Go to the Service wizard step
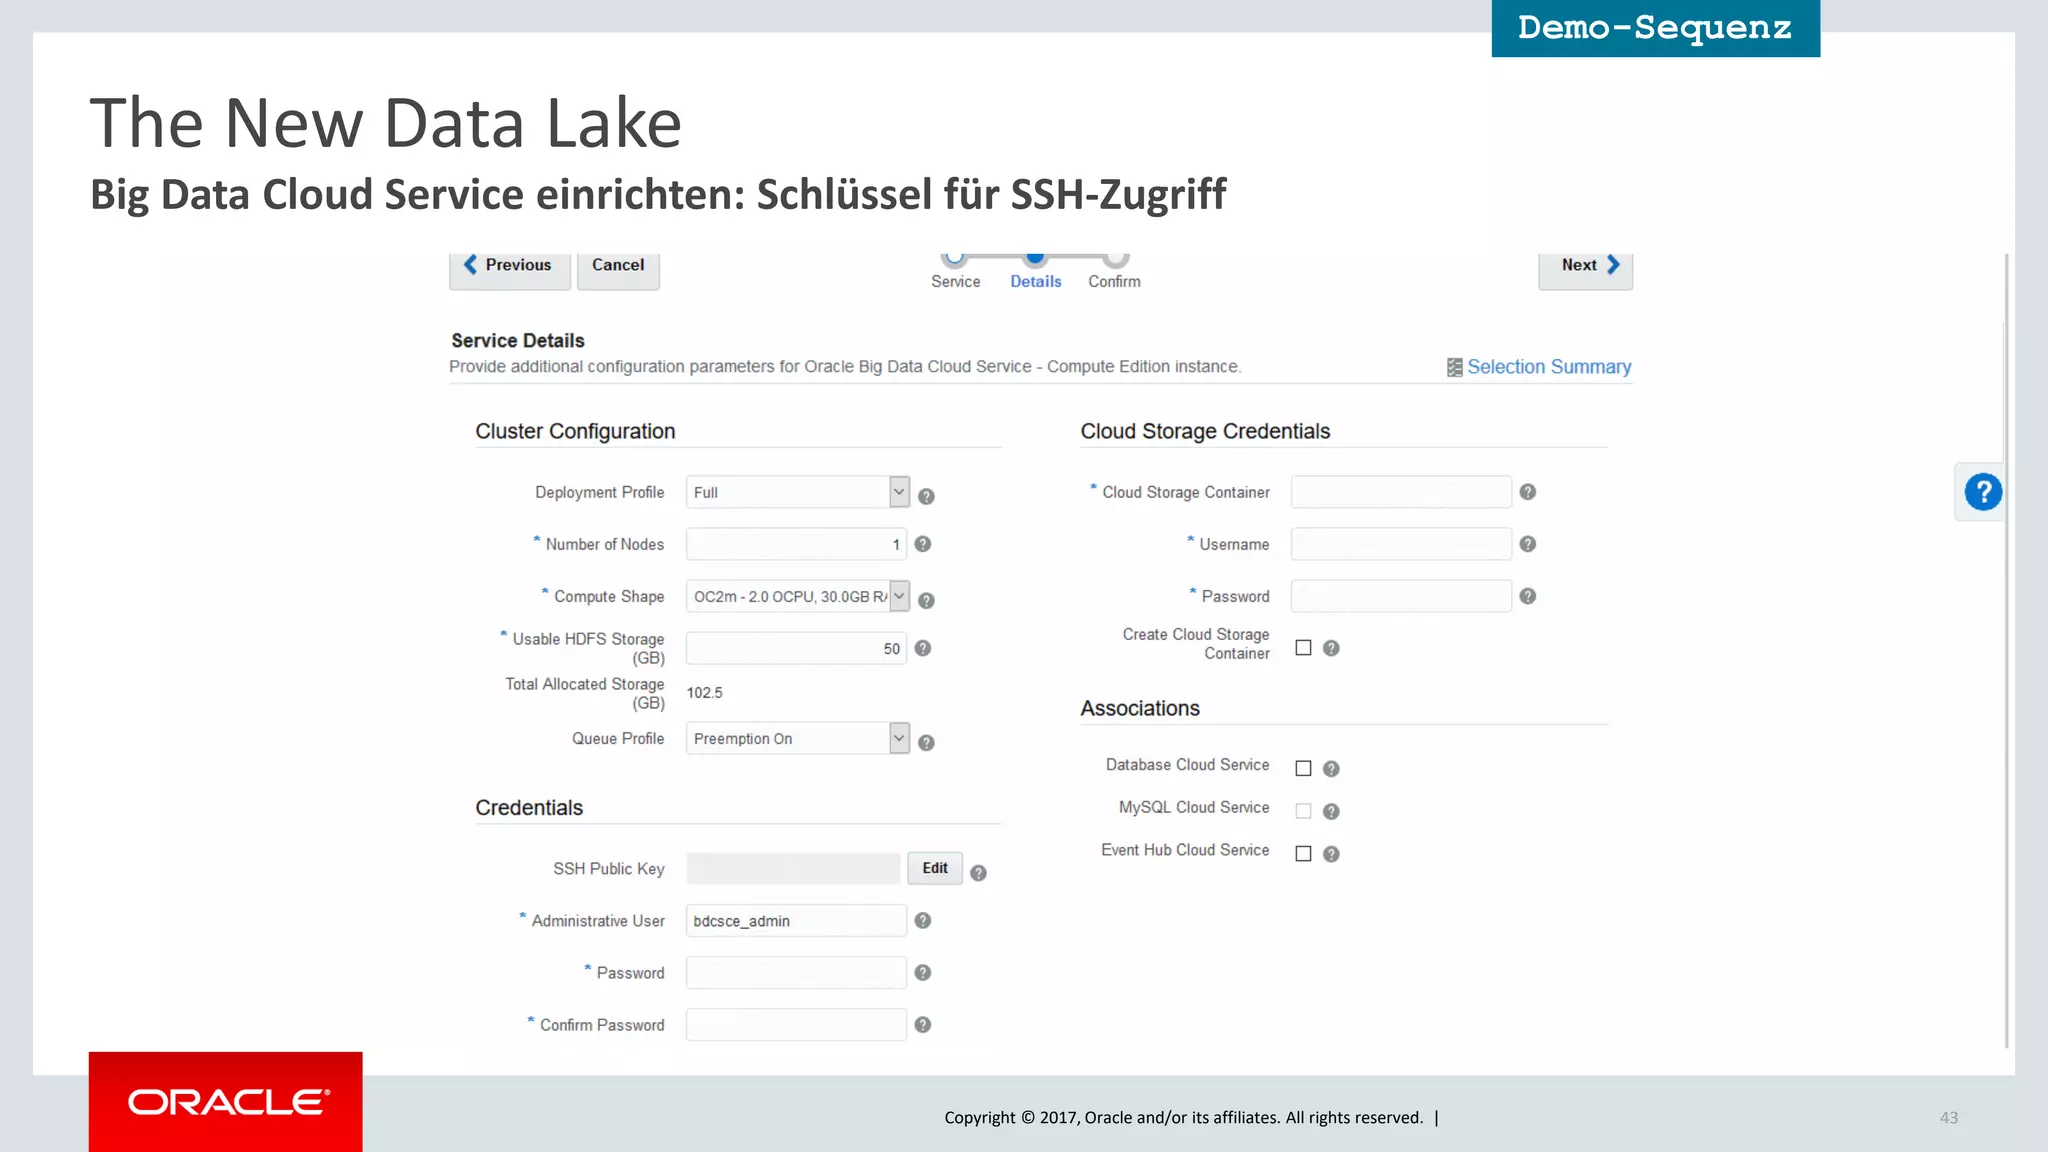This screenshot has width=2048, height=1152. pyautogui.click(x=955, y=271)
